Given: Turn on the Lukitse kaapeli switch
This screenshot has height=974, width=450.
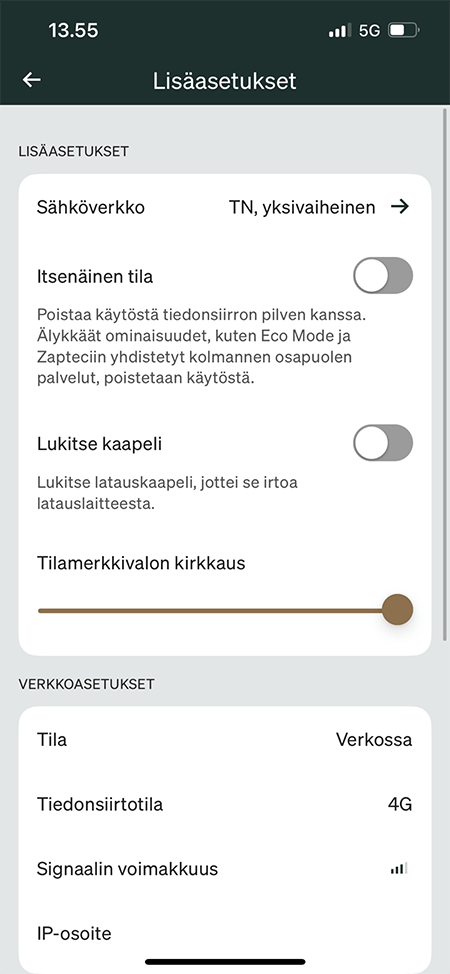Looking at the screenshot, I should point(383,443).
